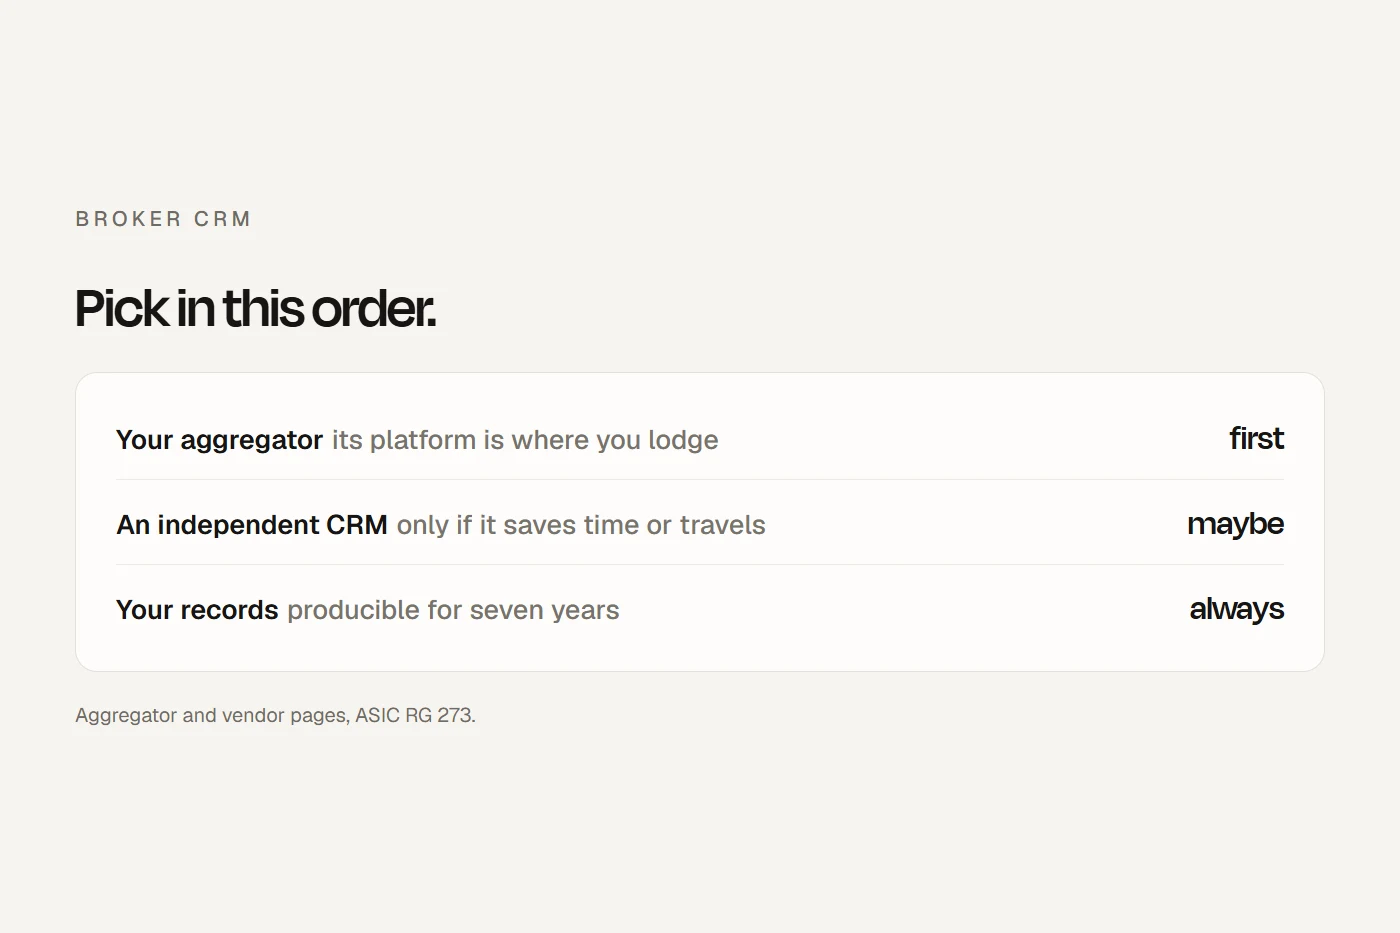Click the 'always' label
The width and height of the screenshot is (1400, 933).
pyautogui.click(x=1236, y=609)
